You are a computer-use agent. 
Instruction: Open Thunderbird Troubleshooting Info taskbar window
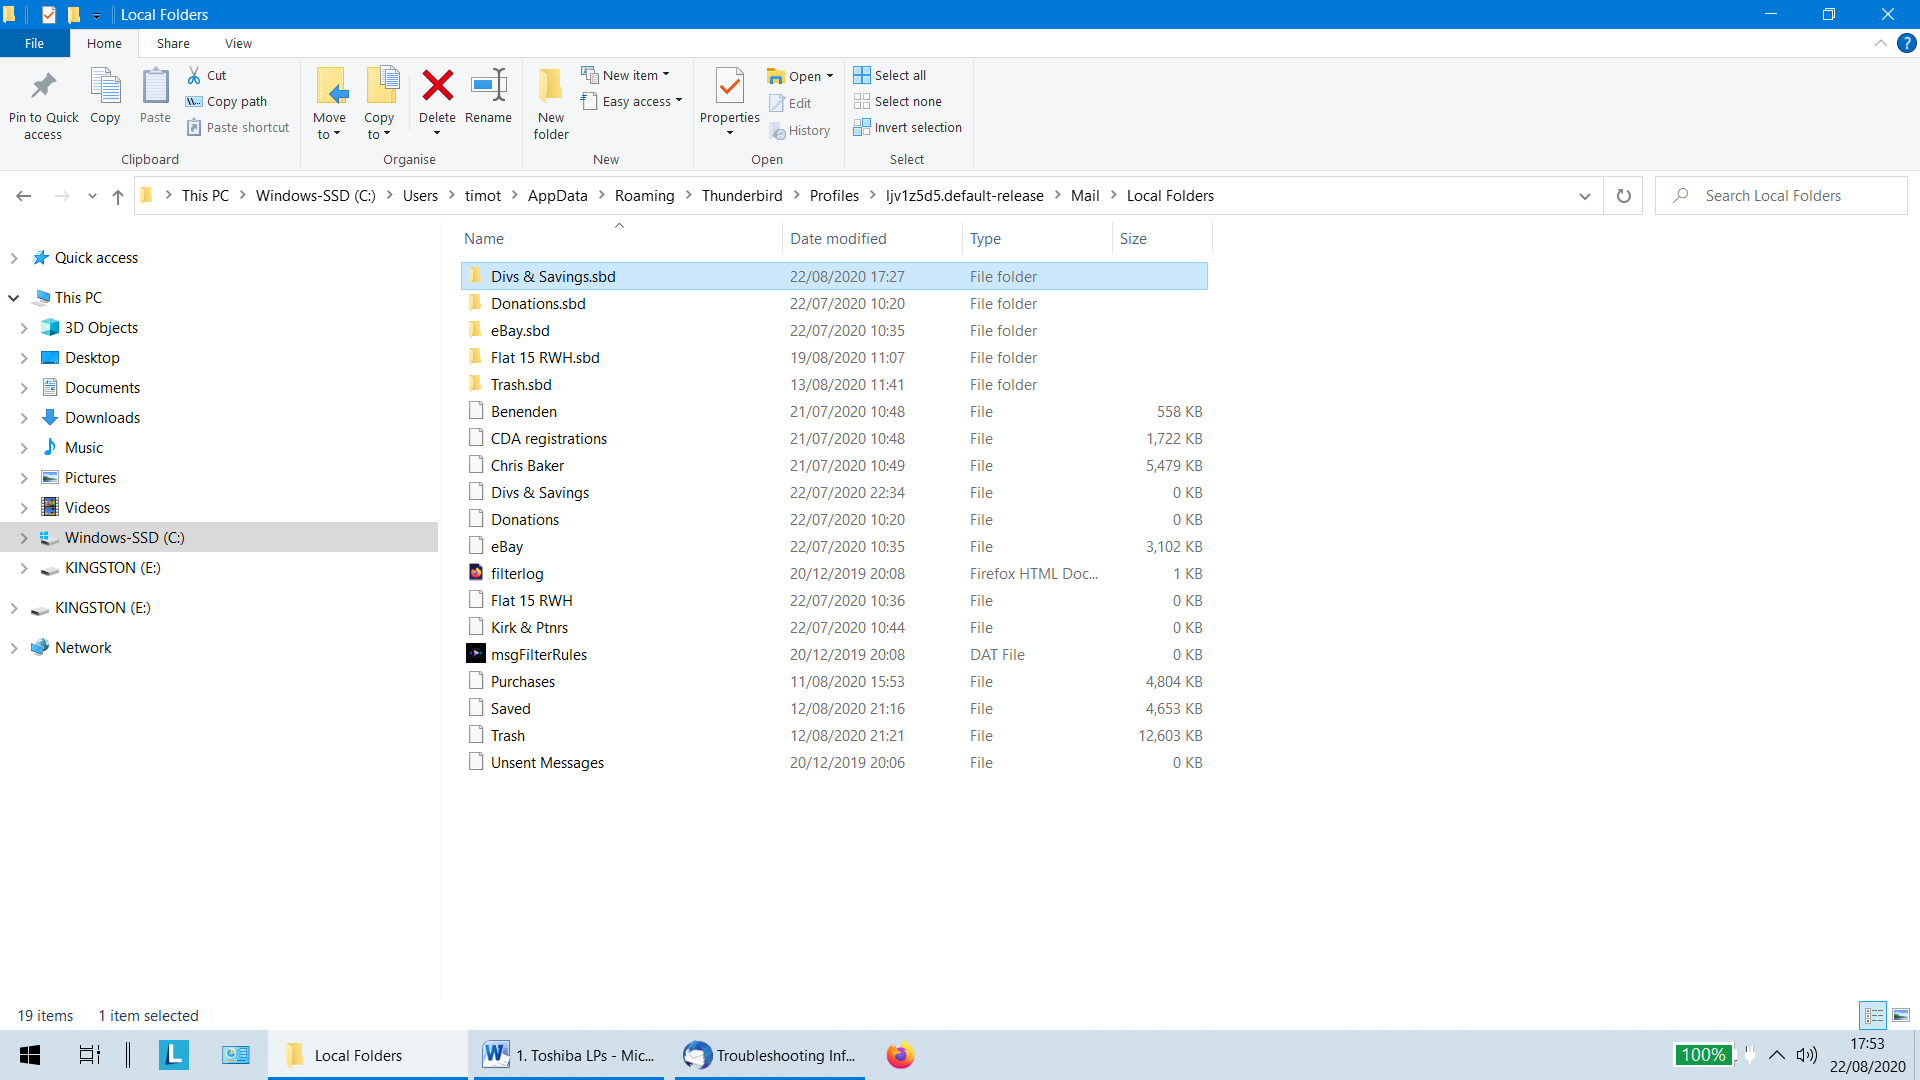(770, 1055)
